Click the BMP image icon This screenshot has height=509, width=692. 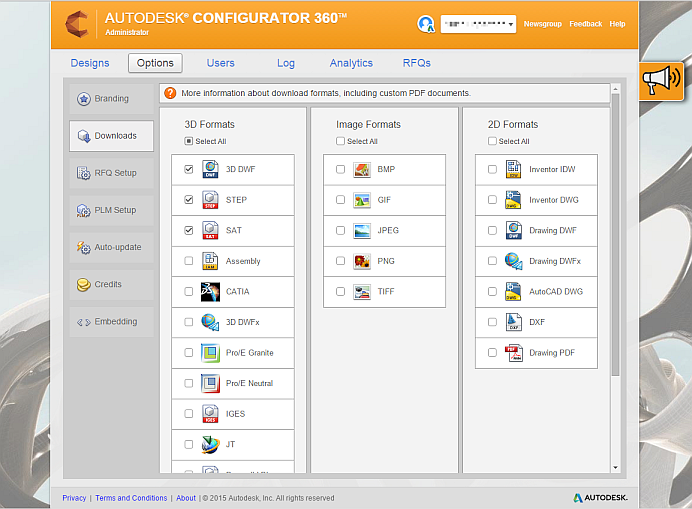362,170
